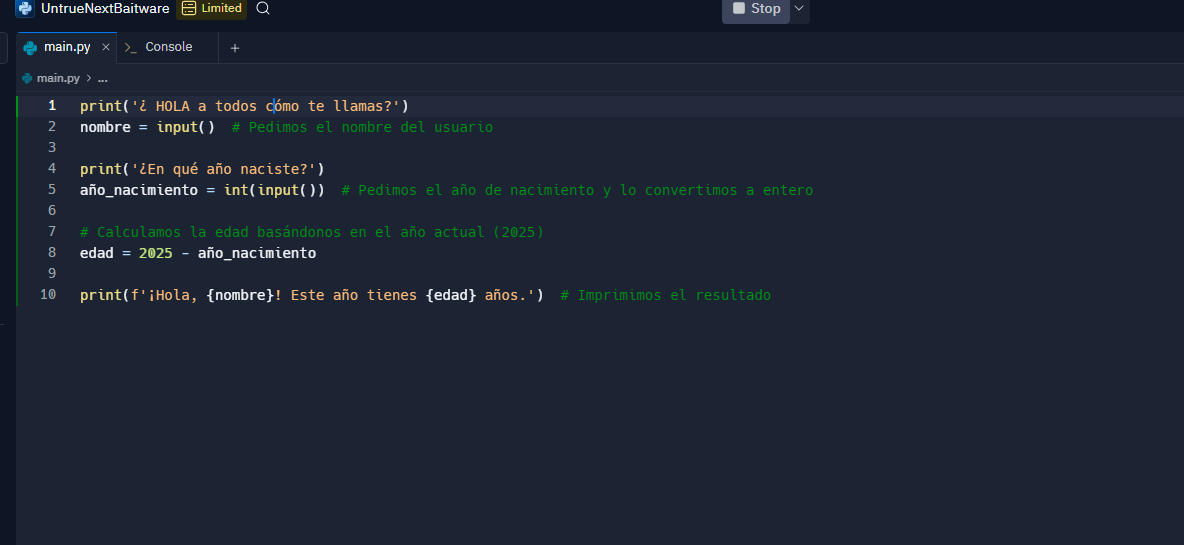Click line number 10 in gutter

[x=48, y=294]
